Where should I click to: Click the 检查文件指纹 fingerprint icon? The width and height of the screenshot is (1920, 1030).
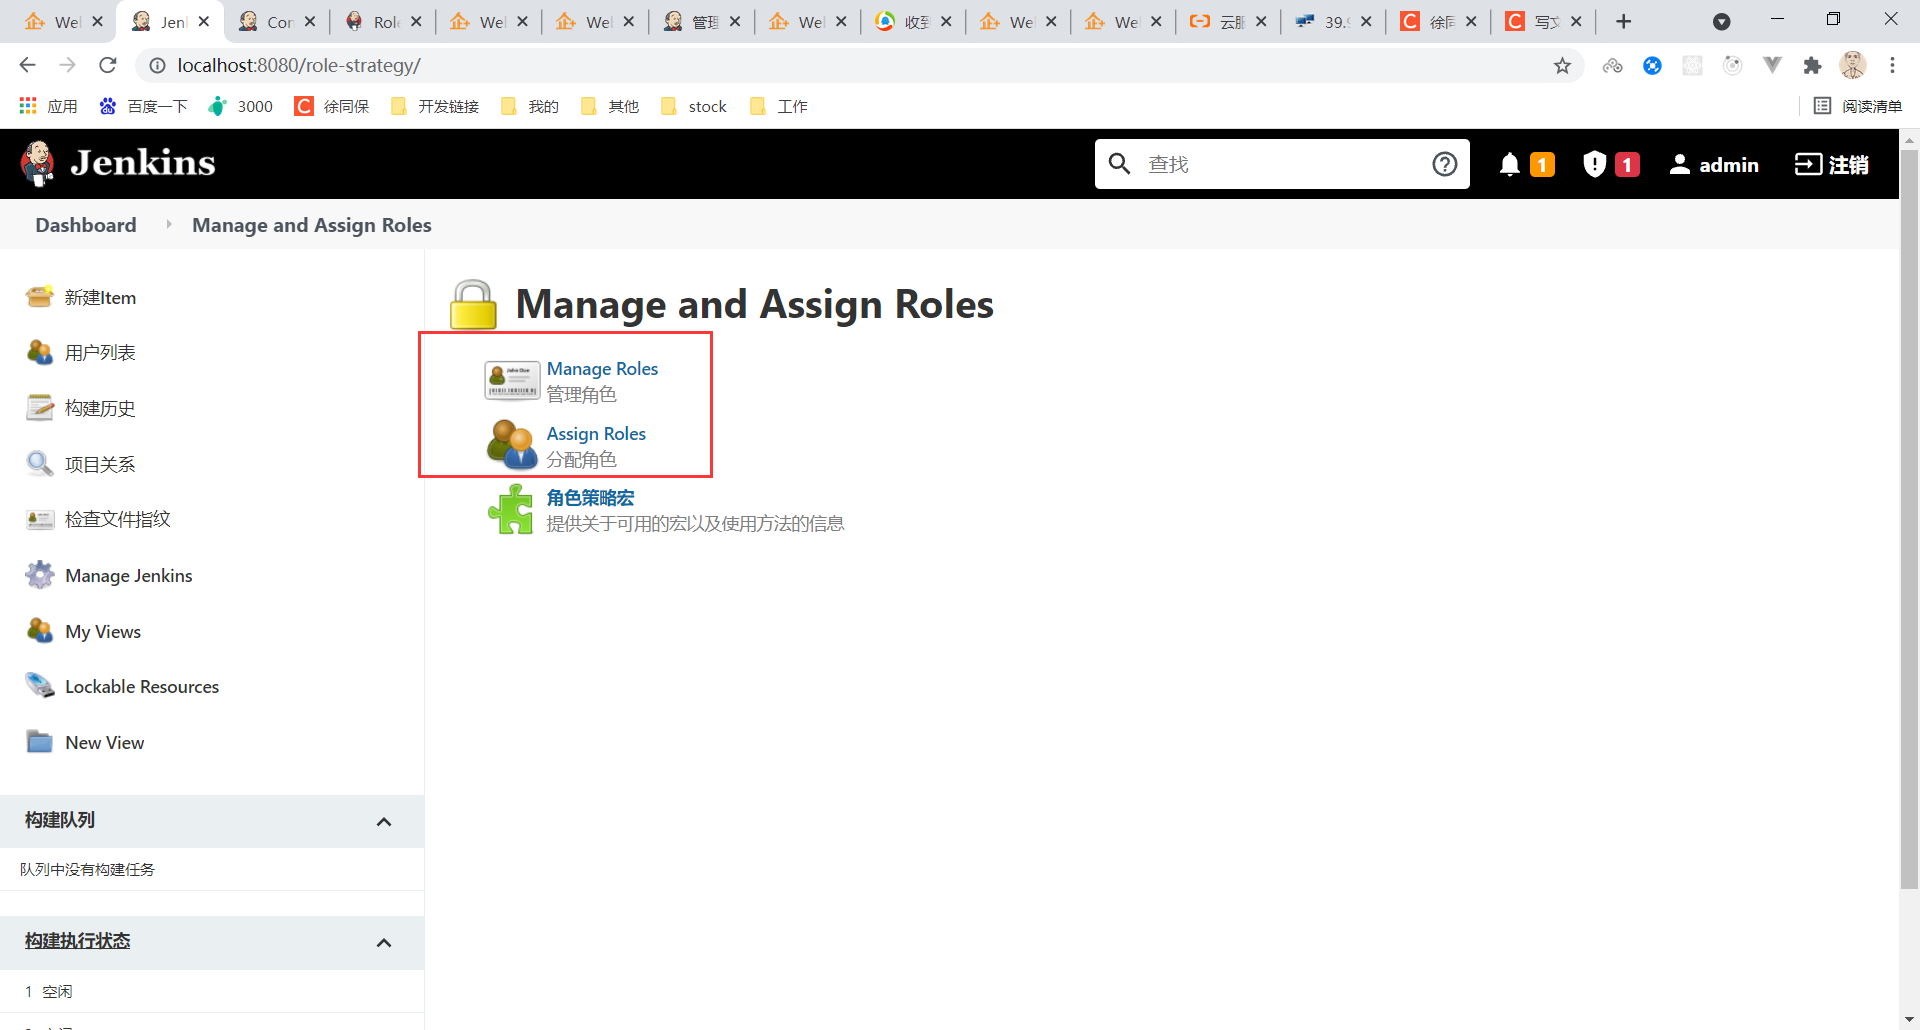tap(39, 519)
